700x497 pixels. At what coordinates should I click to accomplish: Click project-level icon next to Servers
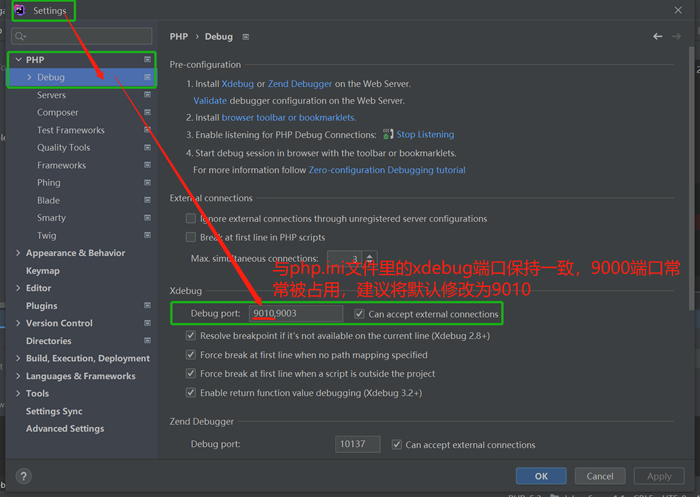click(147, 95)
